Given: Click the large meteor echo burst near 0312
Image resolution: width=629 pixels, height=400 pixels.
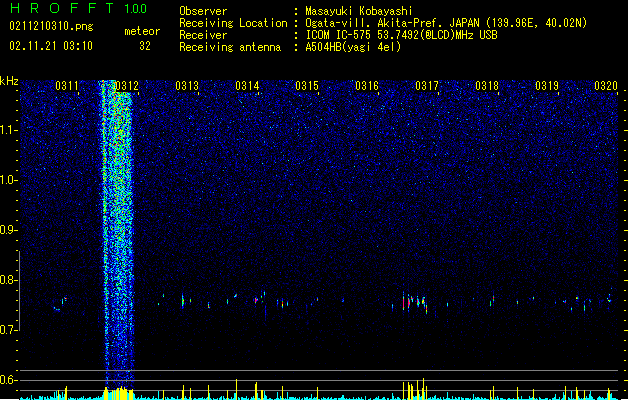Looking at the screenshot, I should point(117,233).
